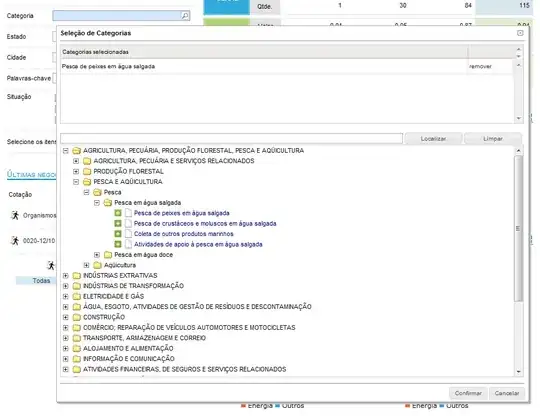Click 'remover' for Pesca de peixes em água salgada
This screenshot has width=540, height=416.
tap(480, 66)
